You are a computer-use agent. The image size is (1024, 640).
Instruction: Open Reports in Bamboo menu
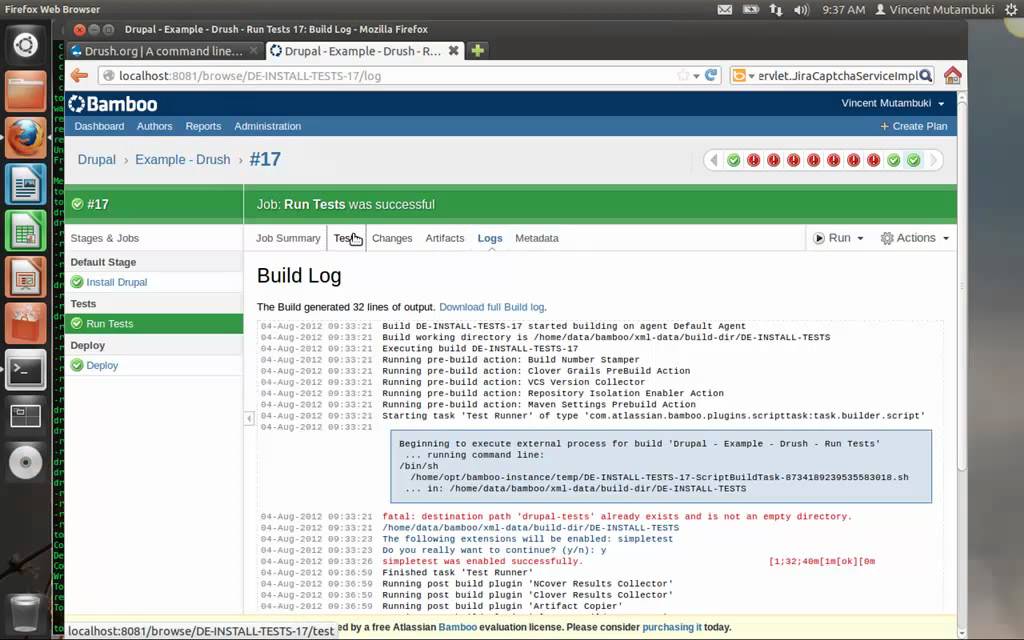tap(203, 126)
